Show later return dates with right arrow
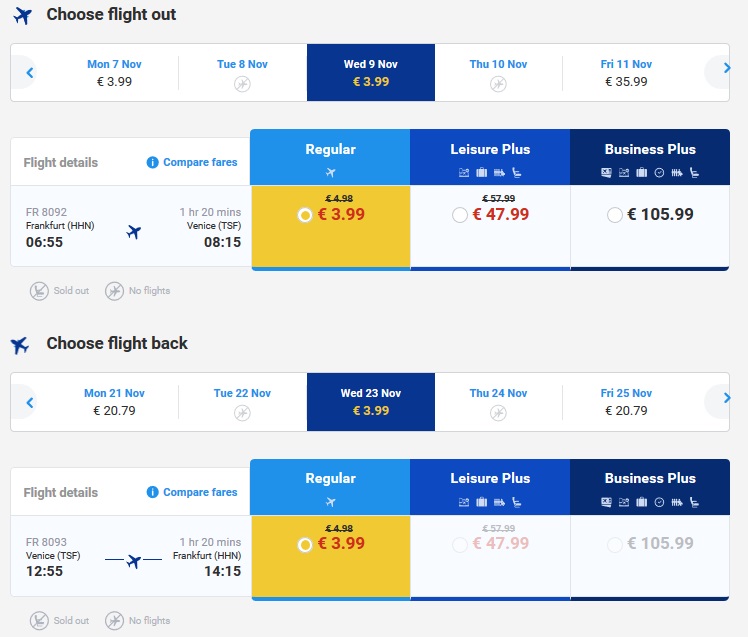The height and width of the screenshot is (637, 748). [724, 402]
